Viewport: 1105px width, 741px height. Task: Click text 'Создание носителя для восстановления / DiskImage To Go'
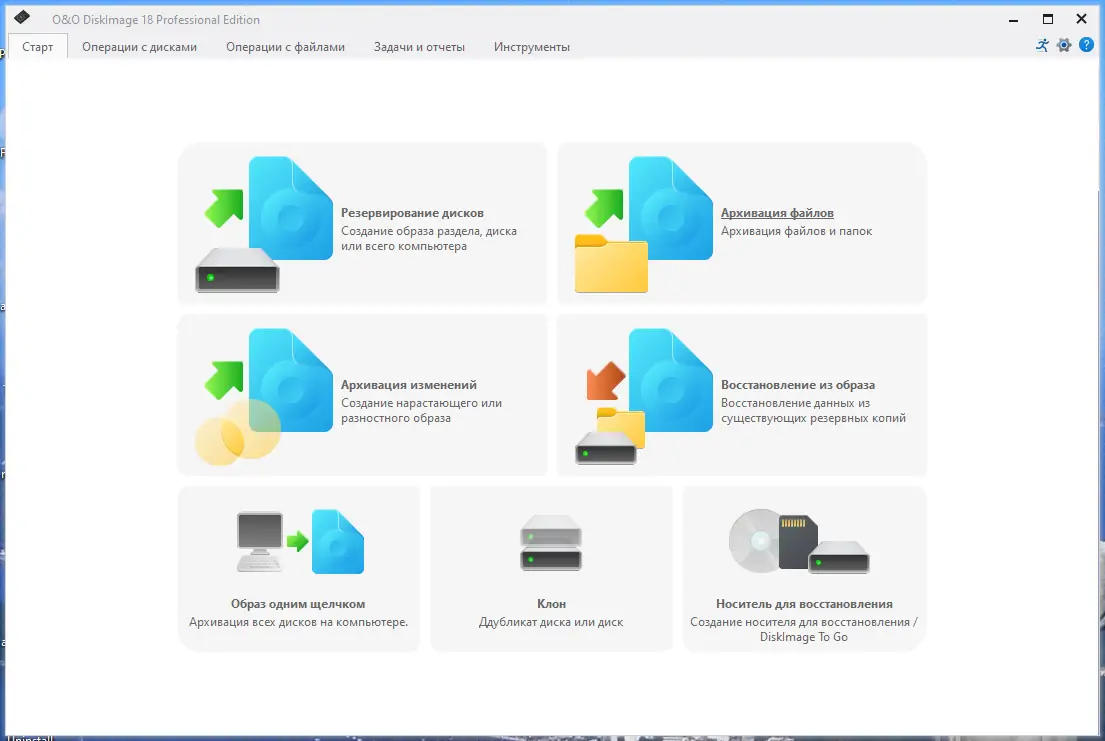click(804, 630)
